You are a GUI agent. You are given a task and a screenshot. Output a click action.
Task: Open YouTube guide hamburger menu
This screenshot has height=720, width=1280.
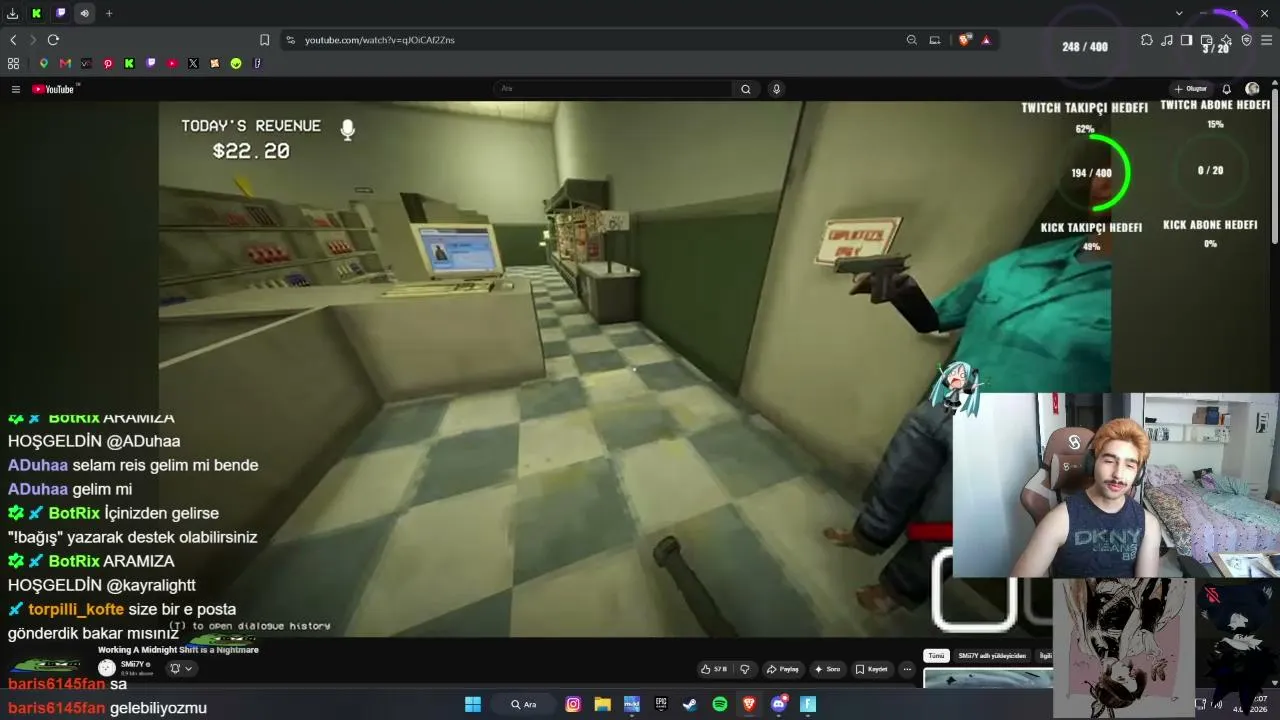[x=16, y=89]
